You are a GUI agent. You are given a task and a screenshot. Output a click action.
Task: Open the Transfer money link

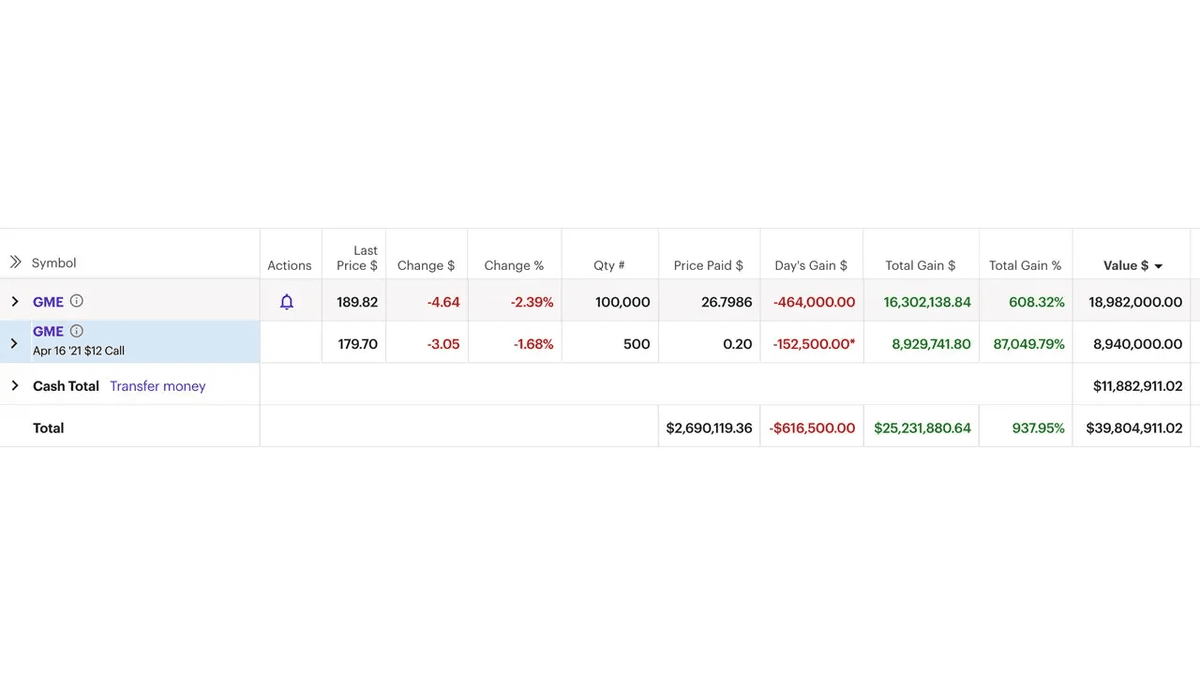[x=158, y=386]
